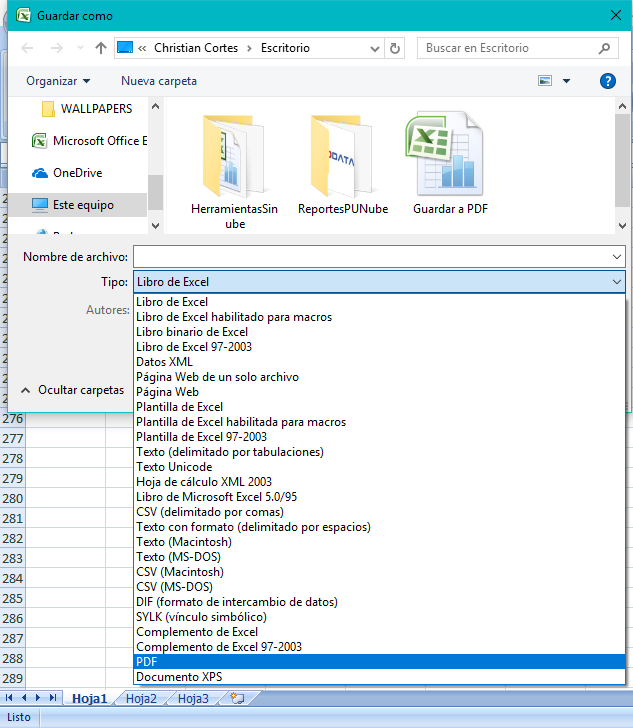
Task: Choose Página Web de un solo archivo
Action: (379, 377)
